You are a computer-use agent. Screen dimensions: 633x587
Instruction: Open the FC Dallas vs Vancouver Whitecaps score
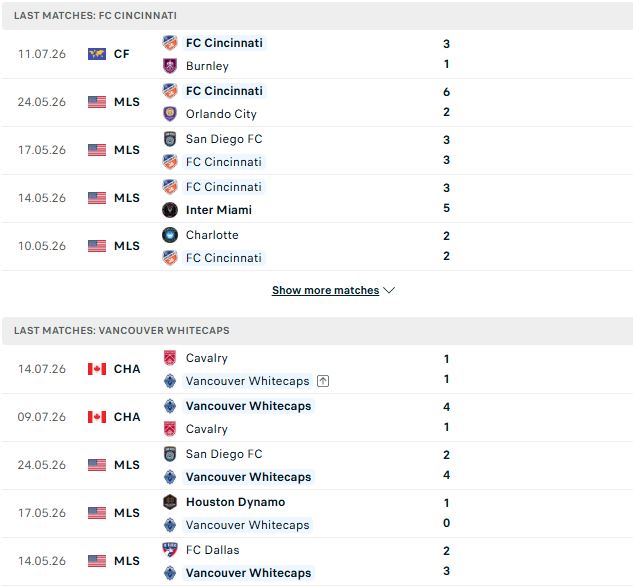pos(446,561)
